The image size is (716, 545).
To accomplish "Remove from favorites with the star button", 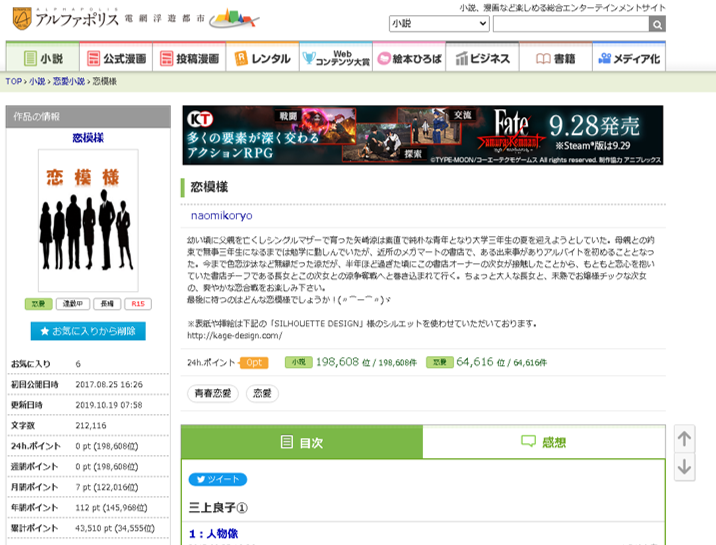I will (x=87, y=331).
